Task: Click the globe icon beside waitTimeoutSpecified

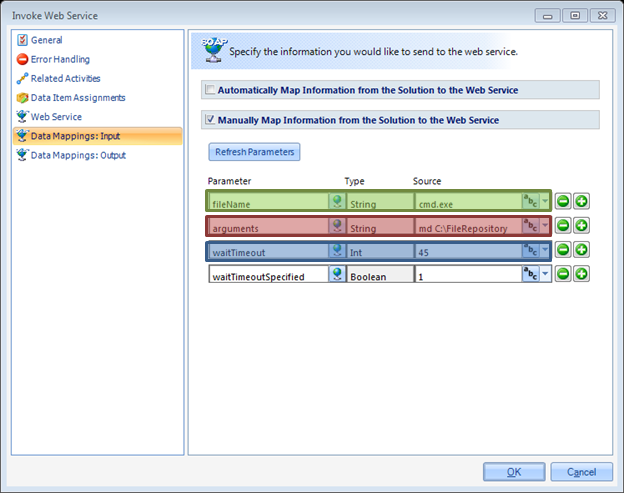Action: pyautogui.click(x=337, y=274)
